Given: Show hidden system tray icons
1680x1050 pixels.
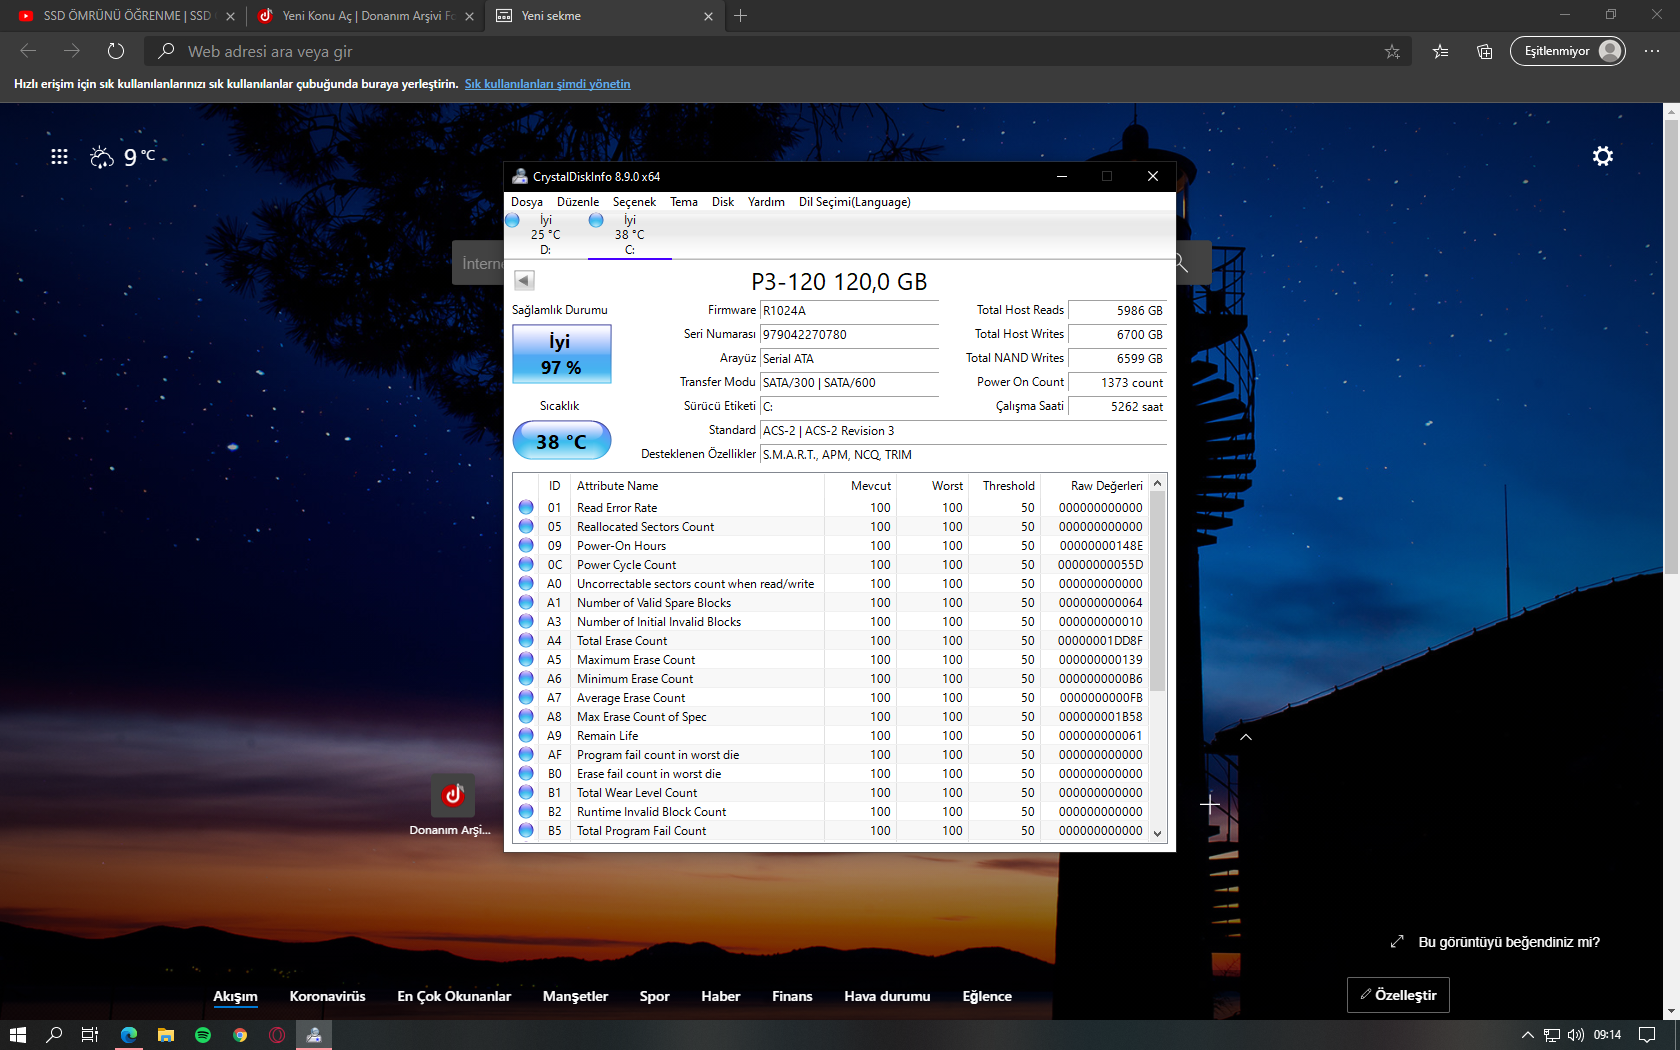Looking at the screenshot, I should (1527, 1035).
